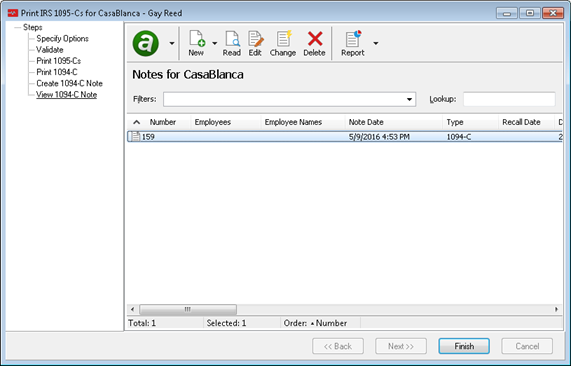Click the Recall Date column header
The width and height of the screenshot is (571, 366).
pyautogui.click(x=521, y=122)
